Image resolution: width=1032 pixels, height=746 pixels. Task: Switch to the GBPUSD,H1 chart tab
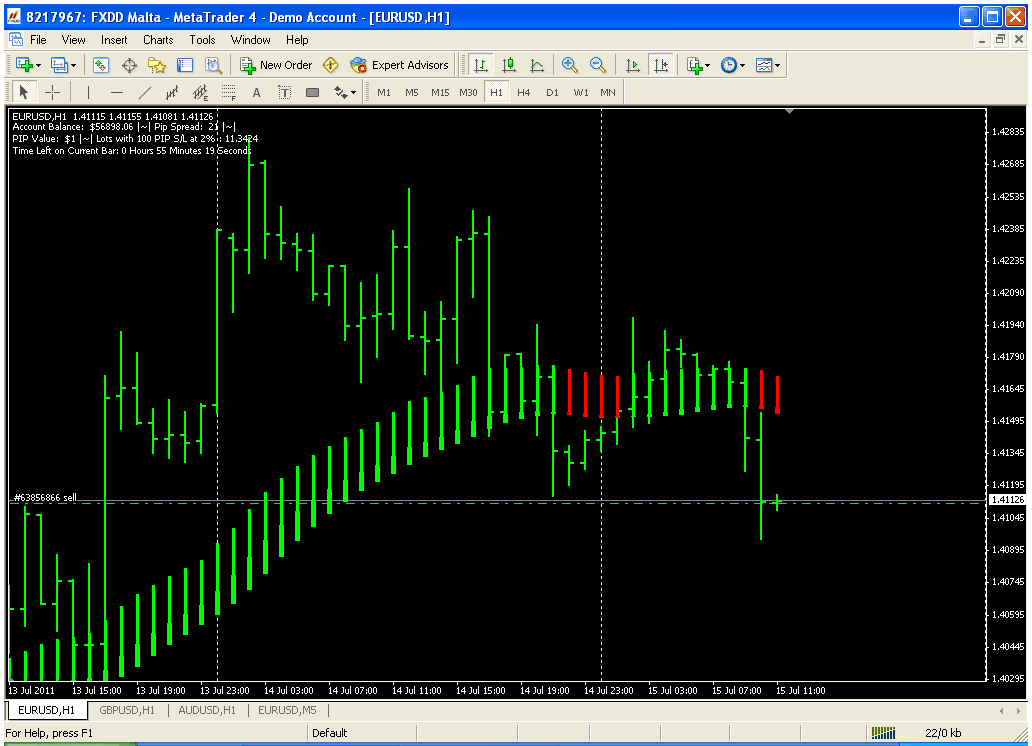click(x=126, y=710)
